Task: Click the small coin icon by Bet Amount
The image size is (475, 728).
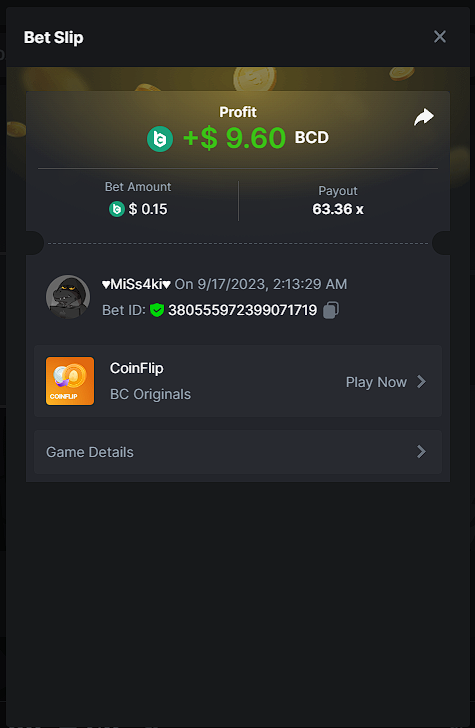Action: (117, 209)
